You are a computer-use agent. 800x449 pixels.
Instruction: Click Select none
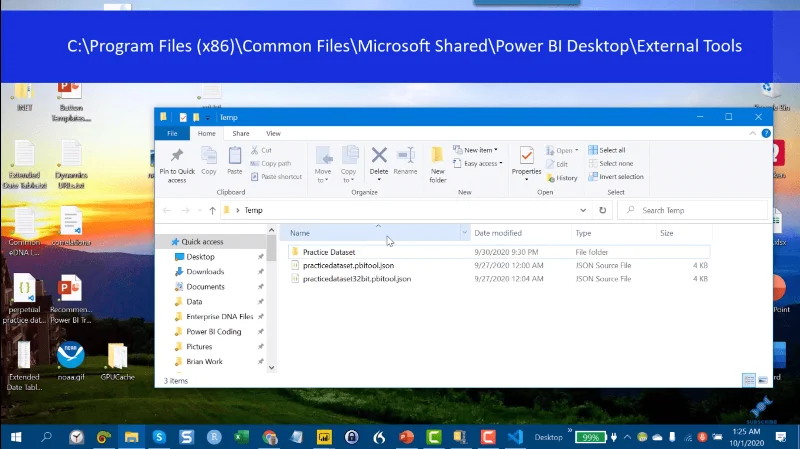[x=611, y=163]
